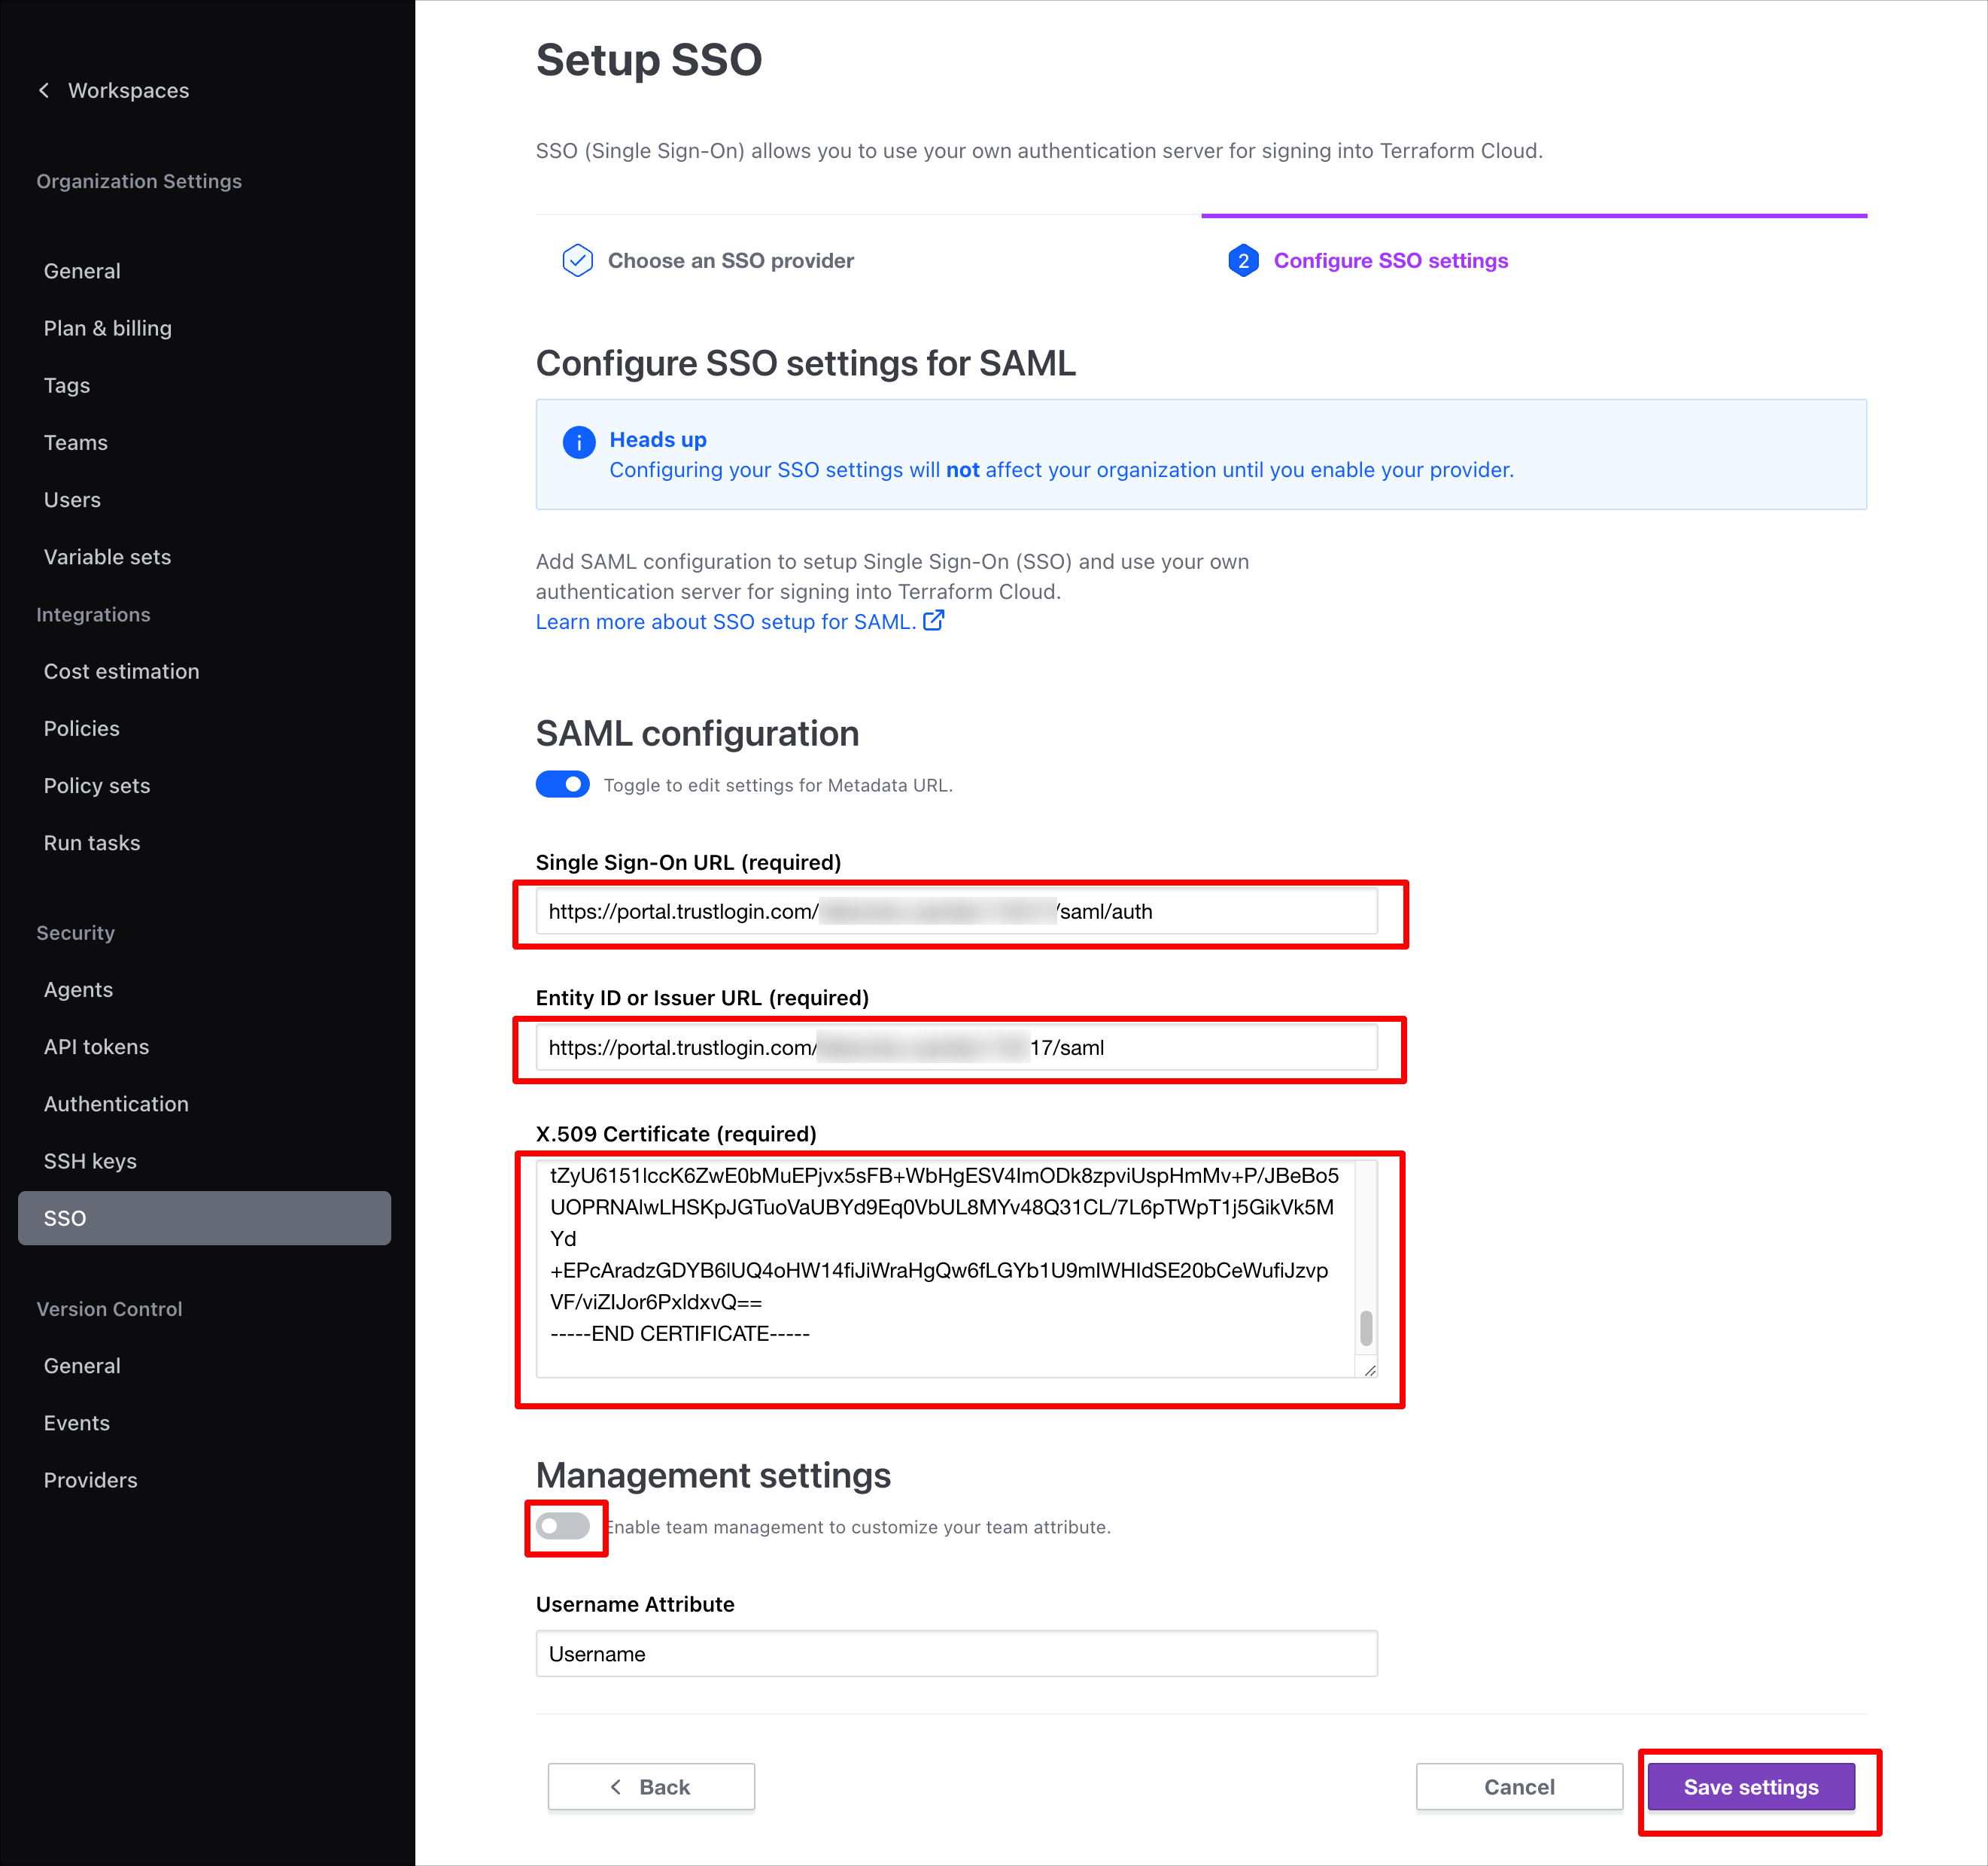This screenshot has width=1988, height=1866.
Task: Open Providers under Version Control
Action: pos(90,1480)
